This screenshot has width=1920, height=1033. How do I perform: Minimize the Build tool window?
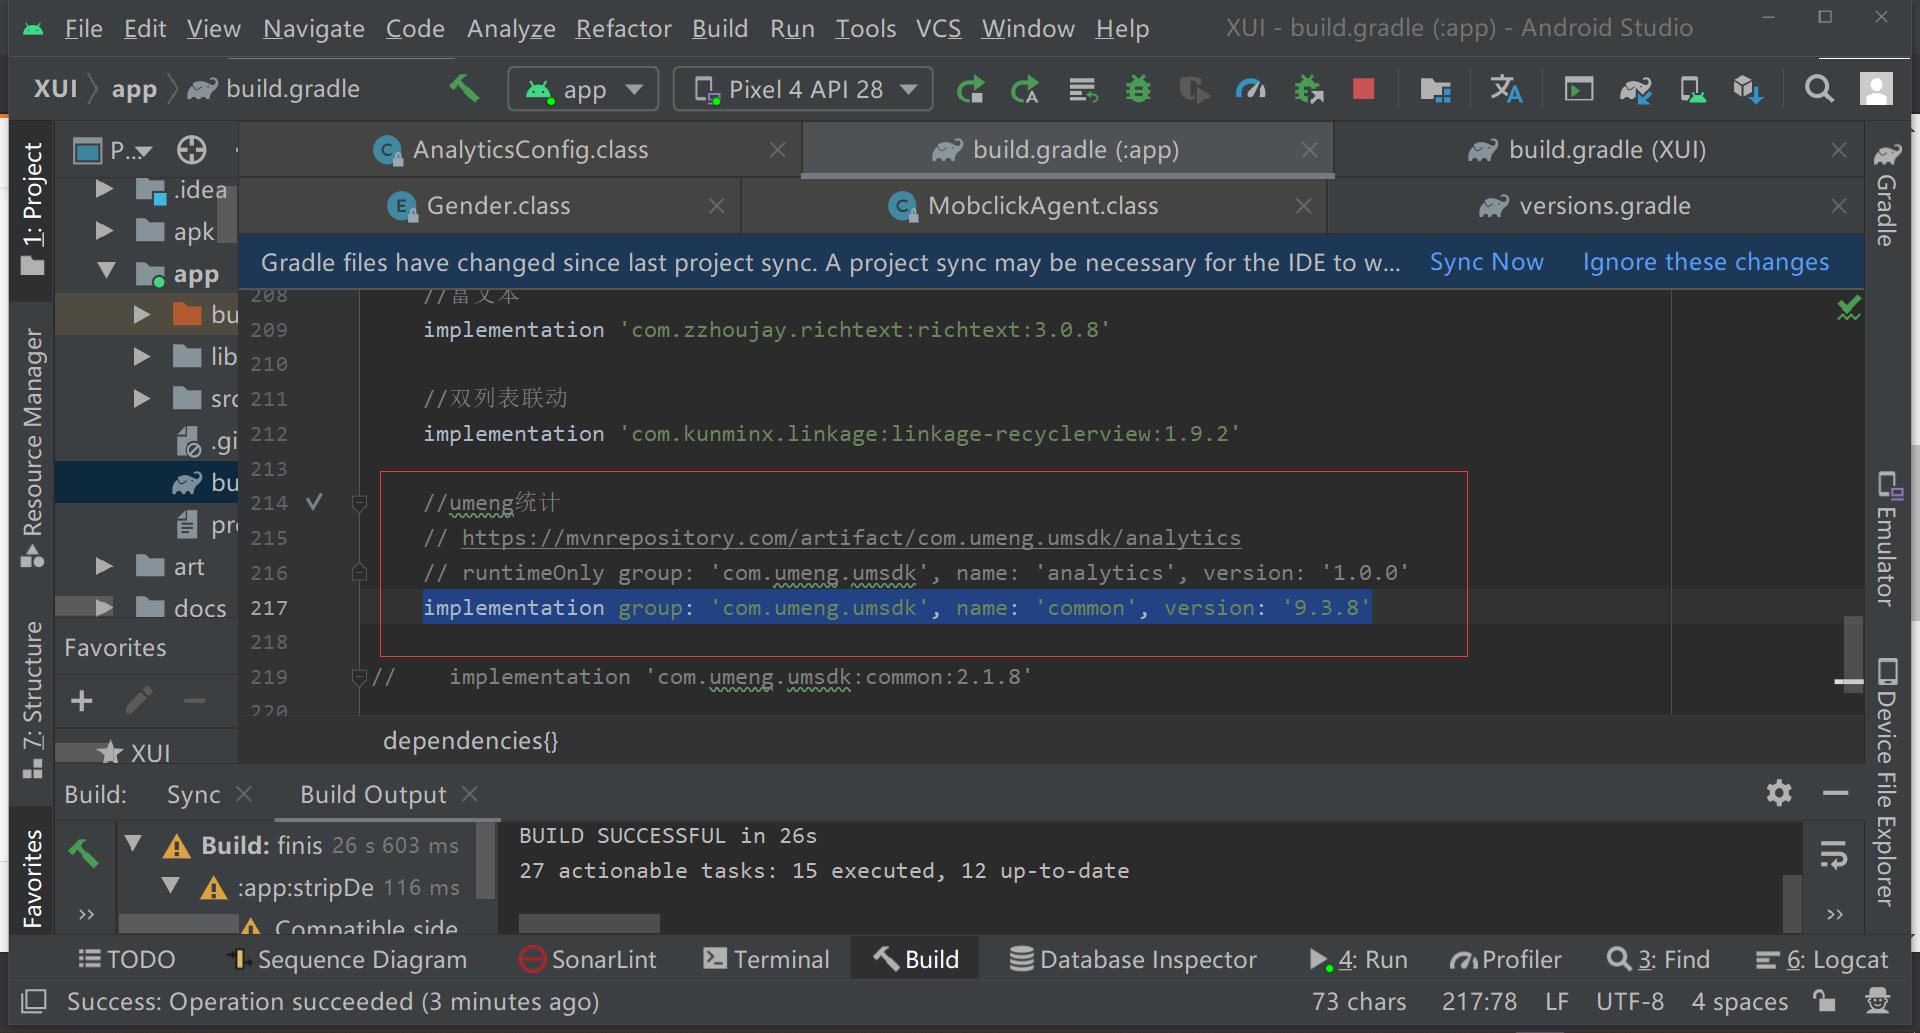tap(1835, 794)
